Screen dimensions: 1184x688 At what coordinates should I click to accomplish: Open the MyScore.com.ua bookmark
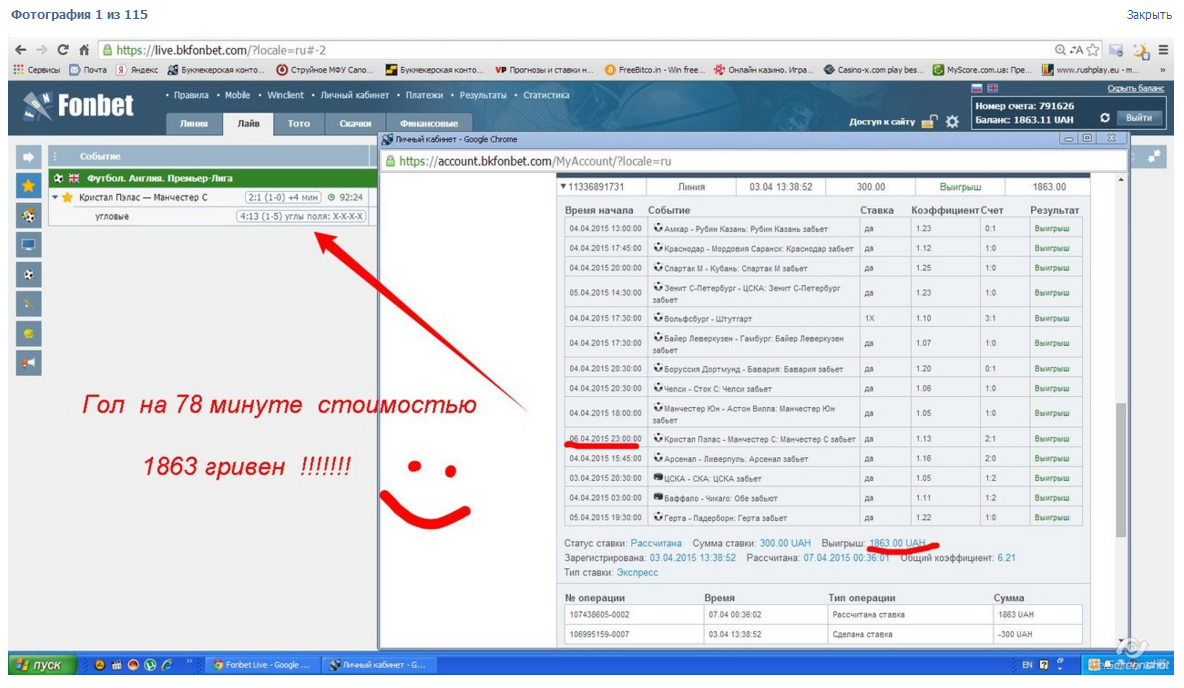coord(982,69)
